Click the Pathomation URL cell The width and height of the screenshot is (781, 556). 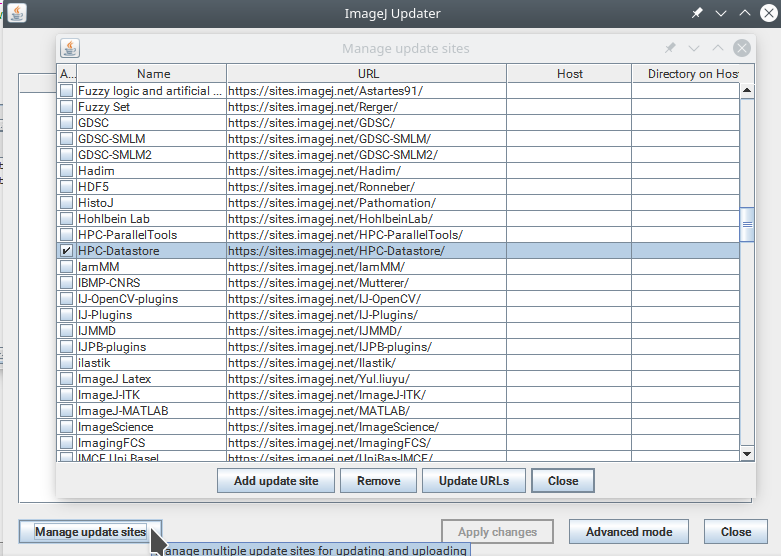coord(367,203)
